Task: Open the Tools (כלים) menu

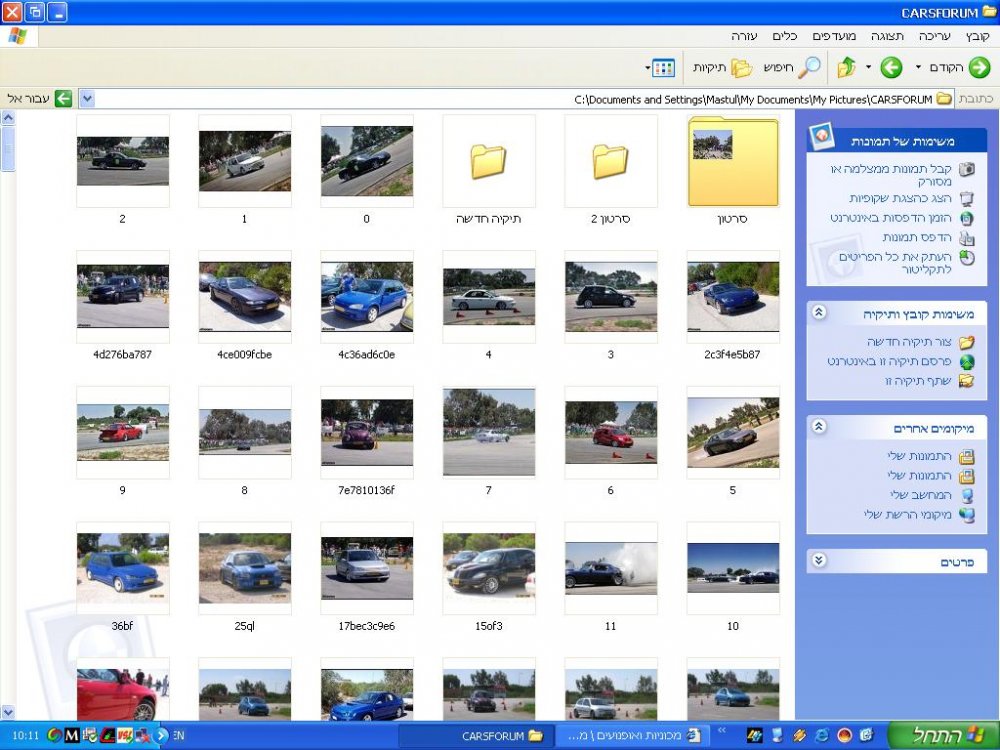Action: (x=784, y=36)
